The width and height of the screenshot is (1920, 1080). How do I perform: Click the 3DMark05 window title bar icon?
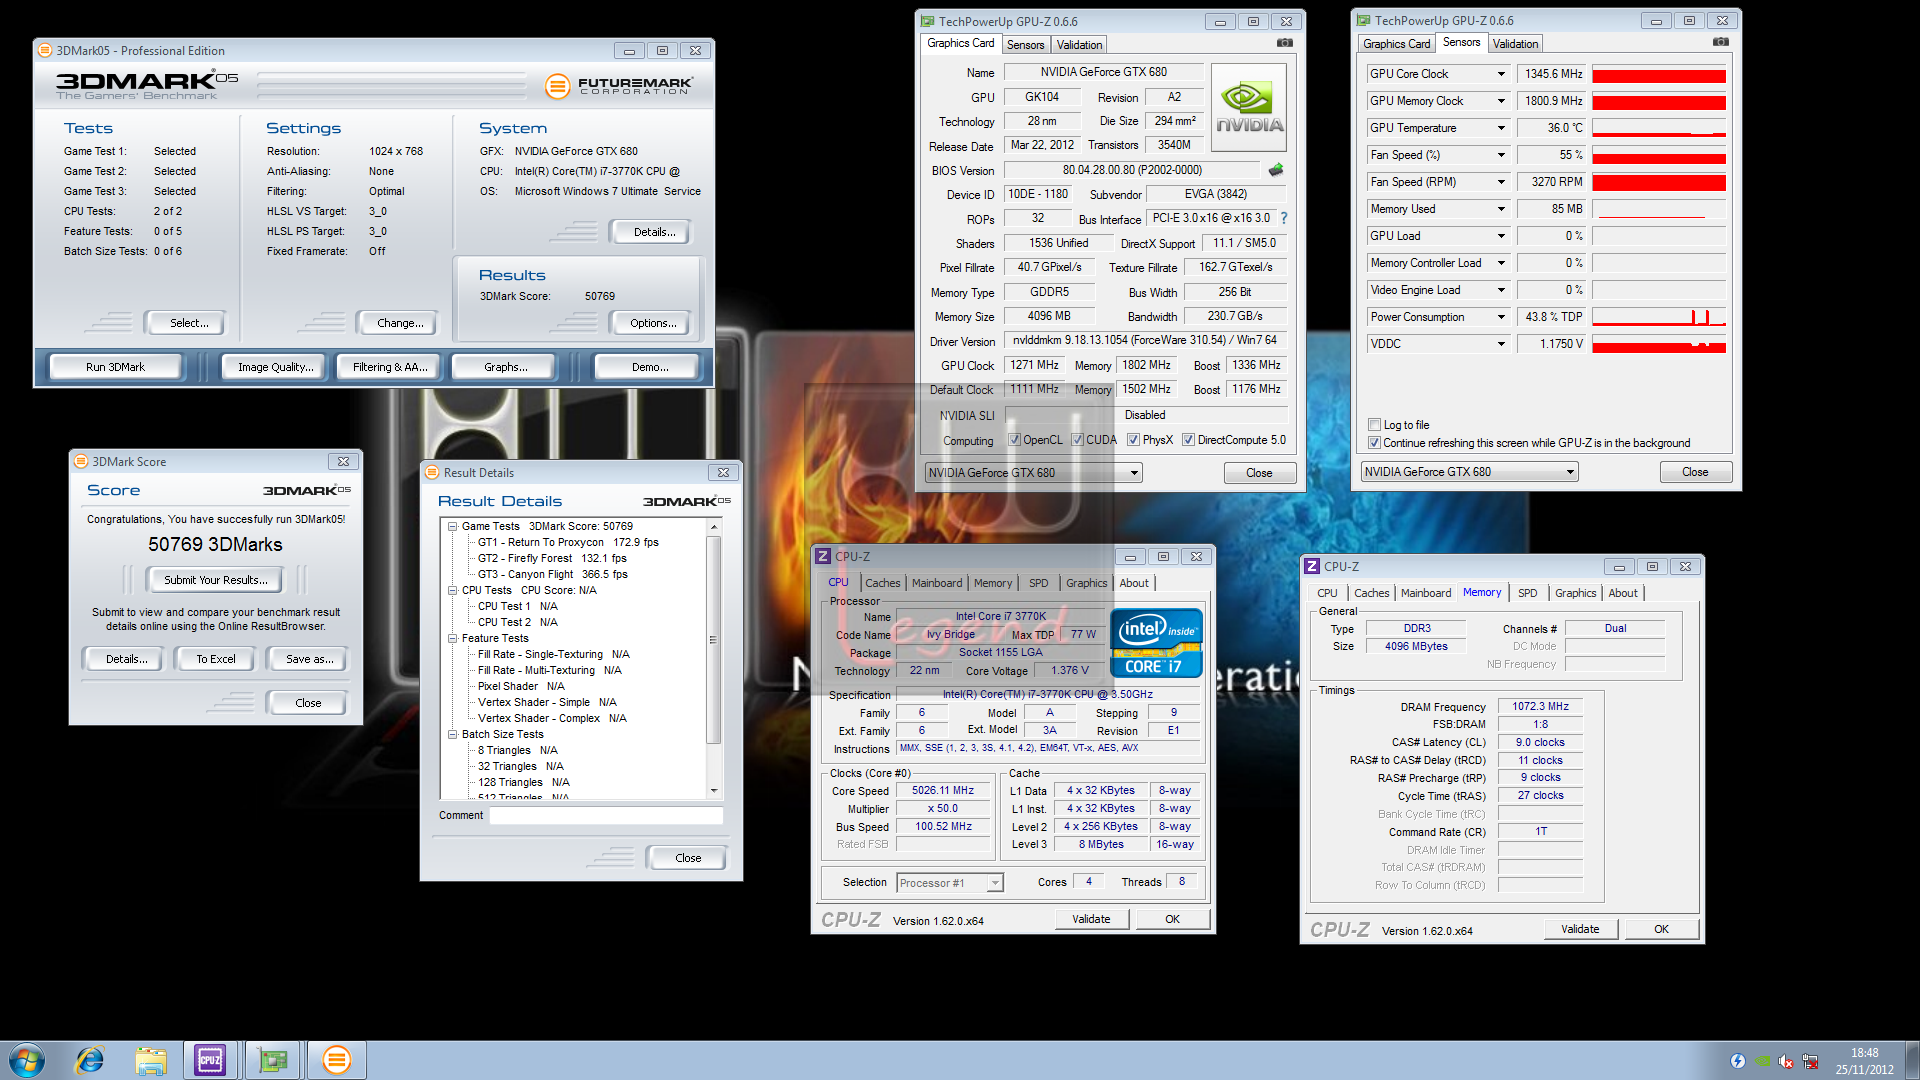tap(45, 50)
